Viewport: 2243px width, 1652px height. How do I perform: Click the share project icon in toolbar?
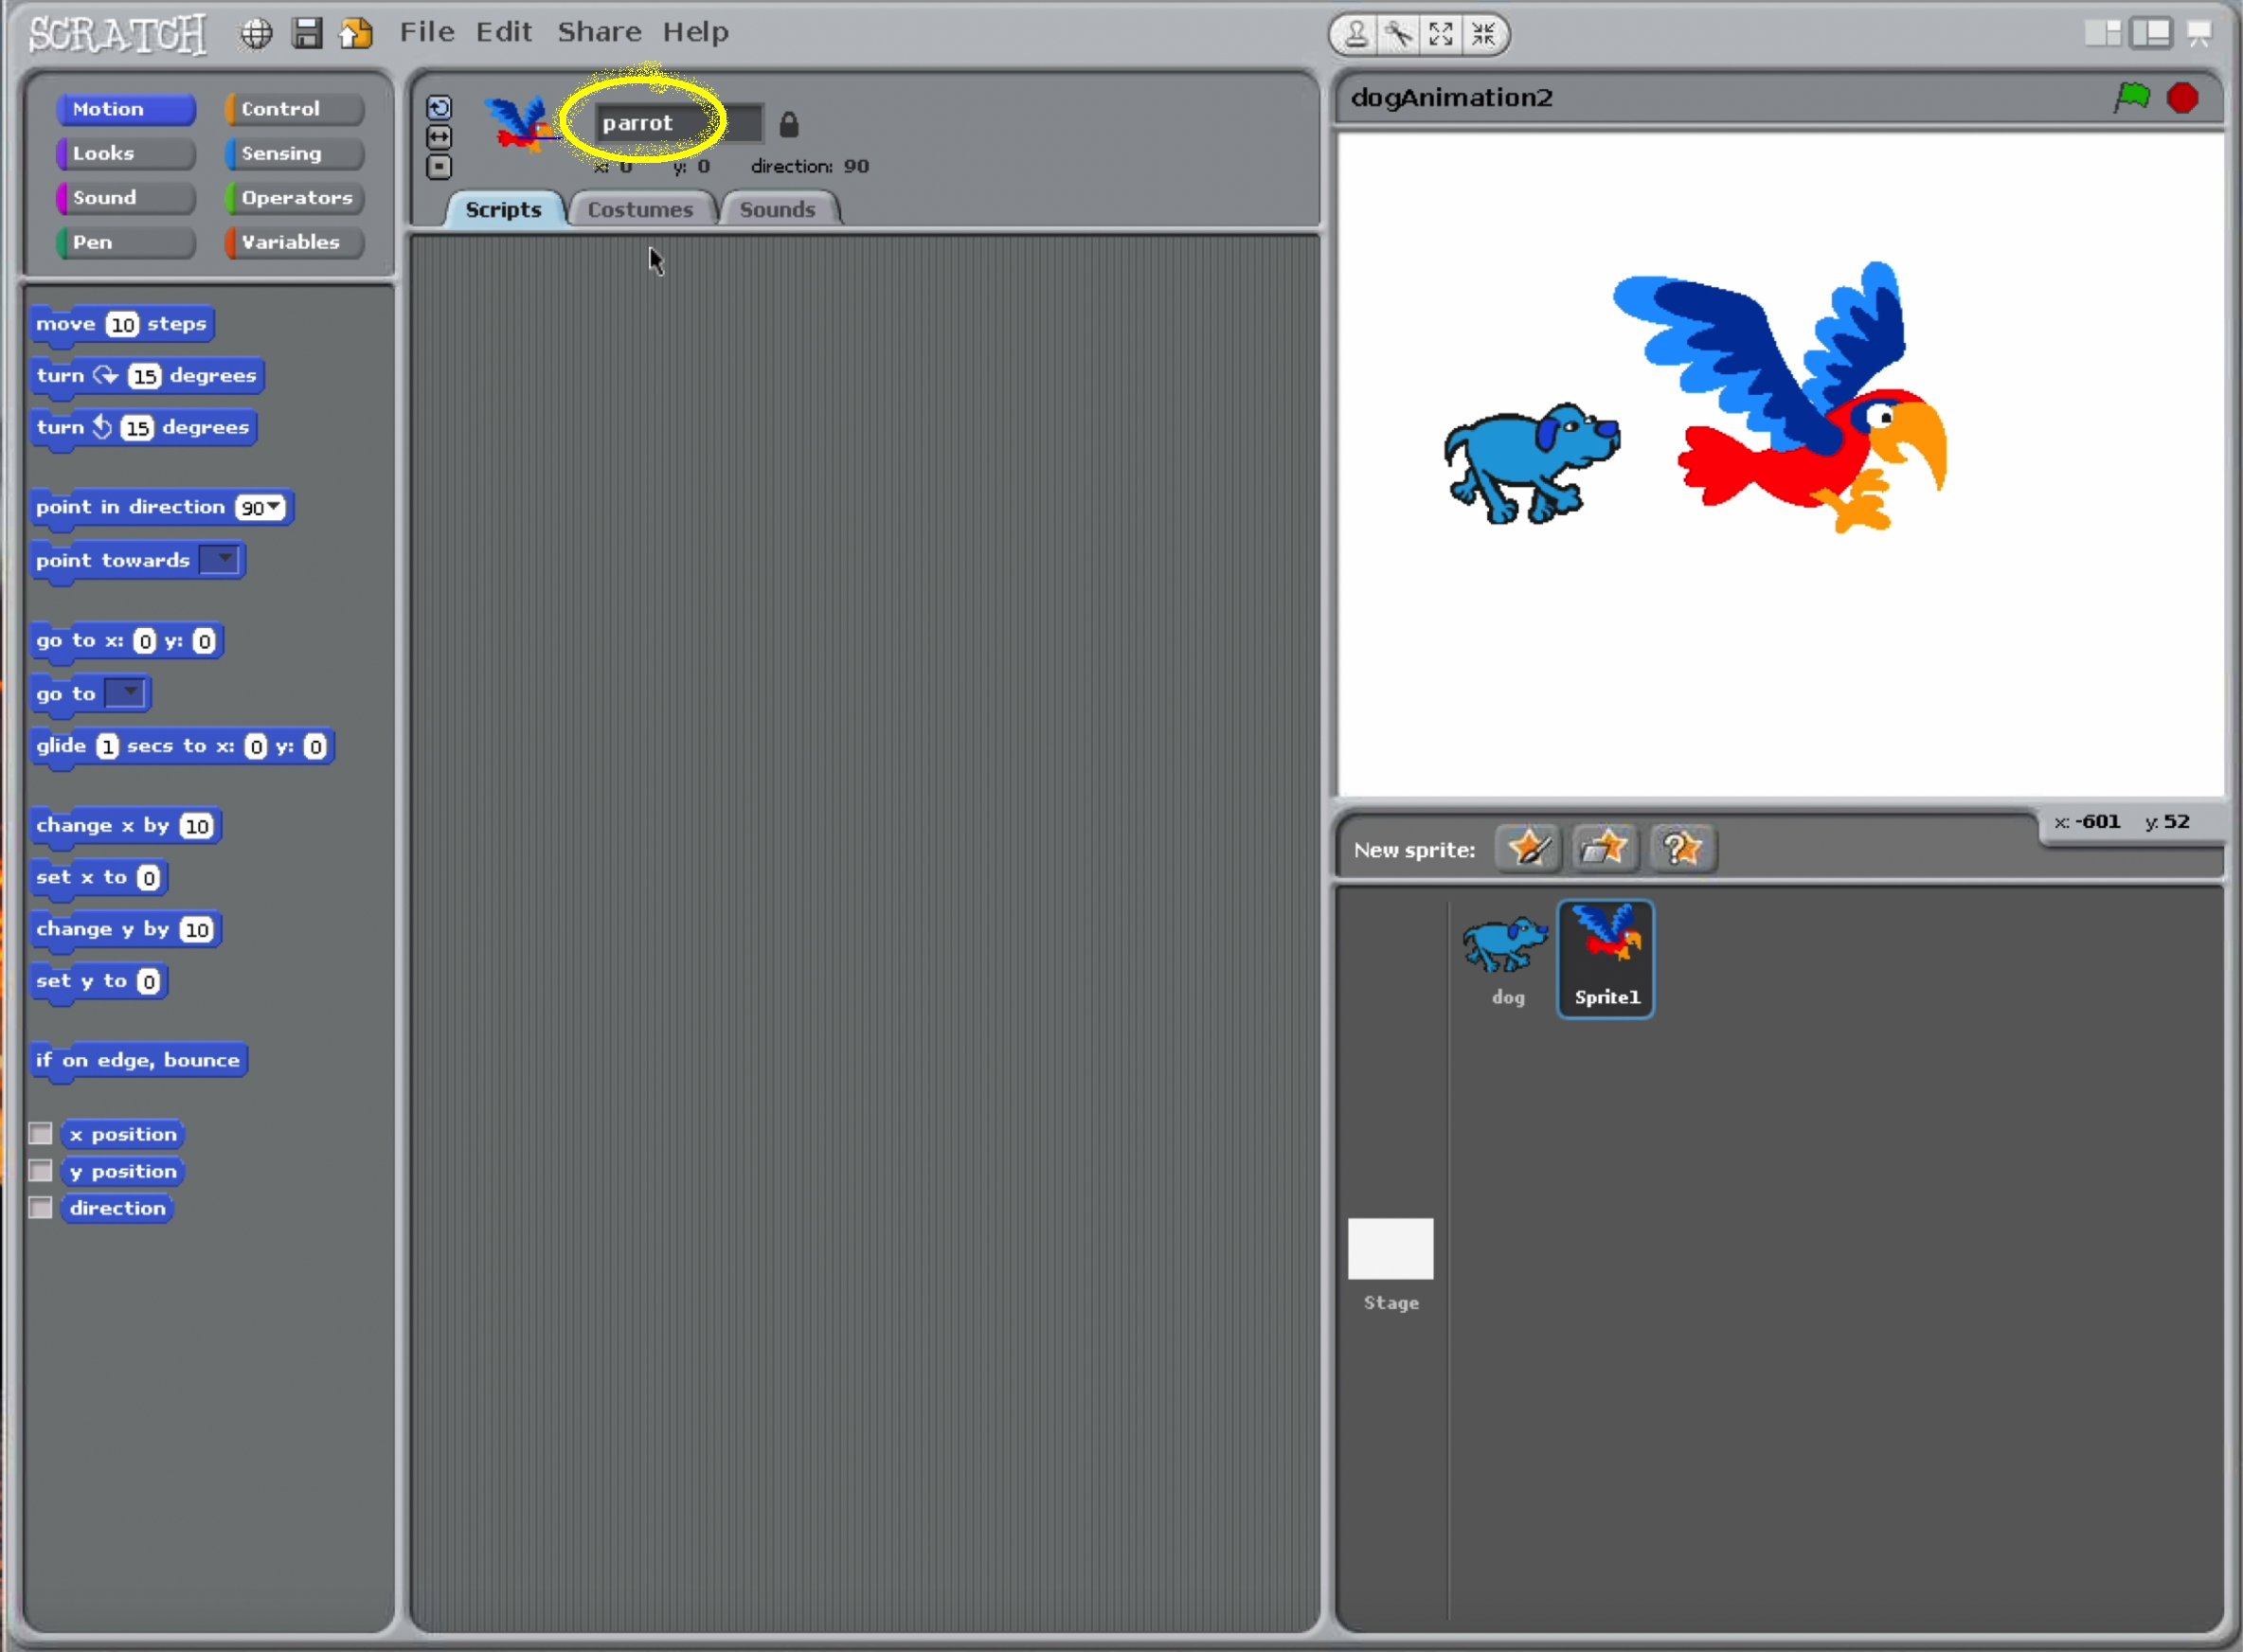[356, 33]
